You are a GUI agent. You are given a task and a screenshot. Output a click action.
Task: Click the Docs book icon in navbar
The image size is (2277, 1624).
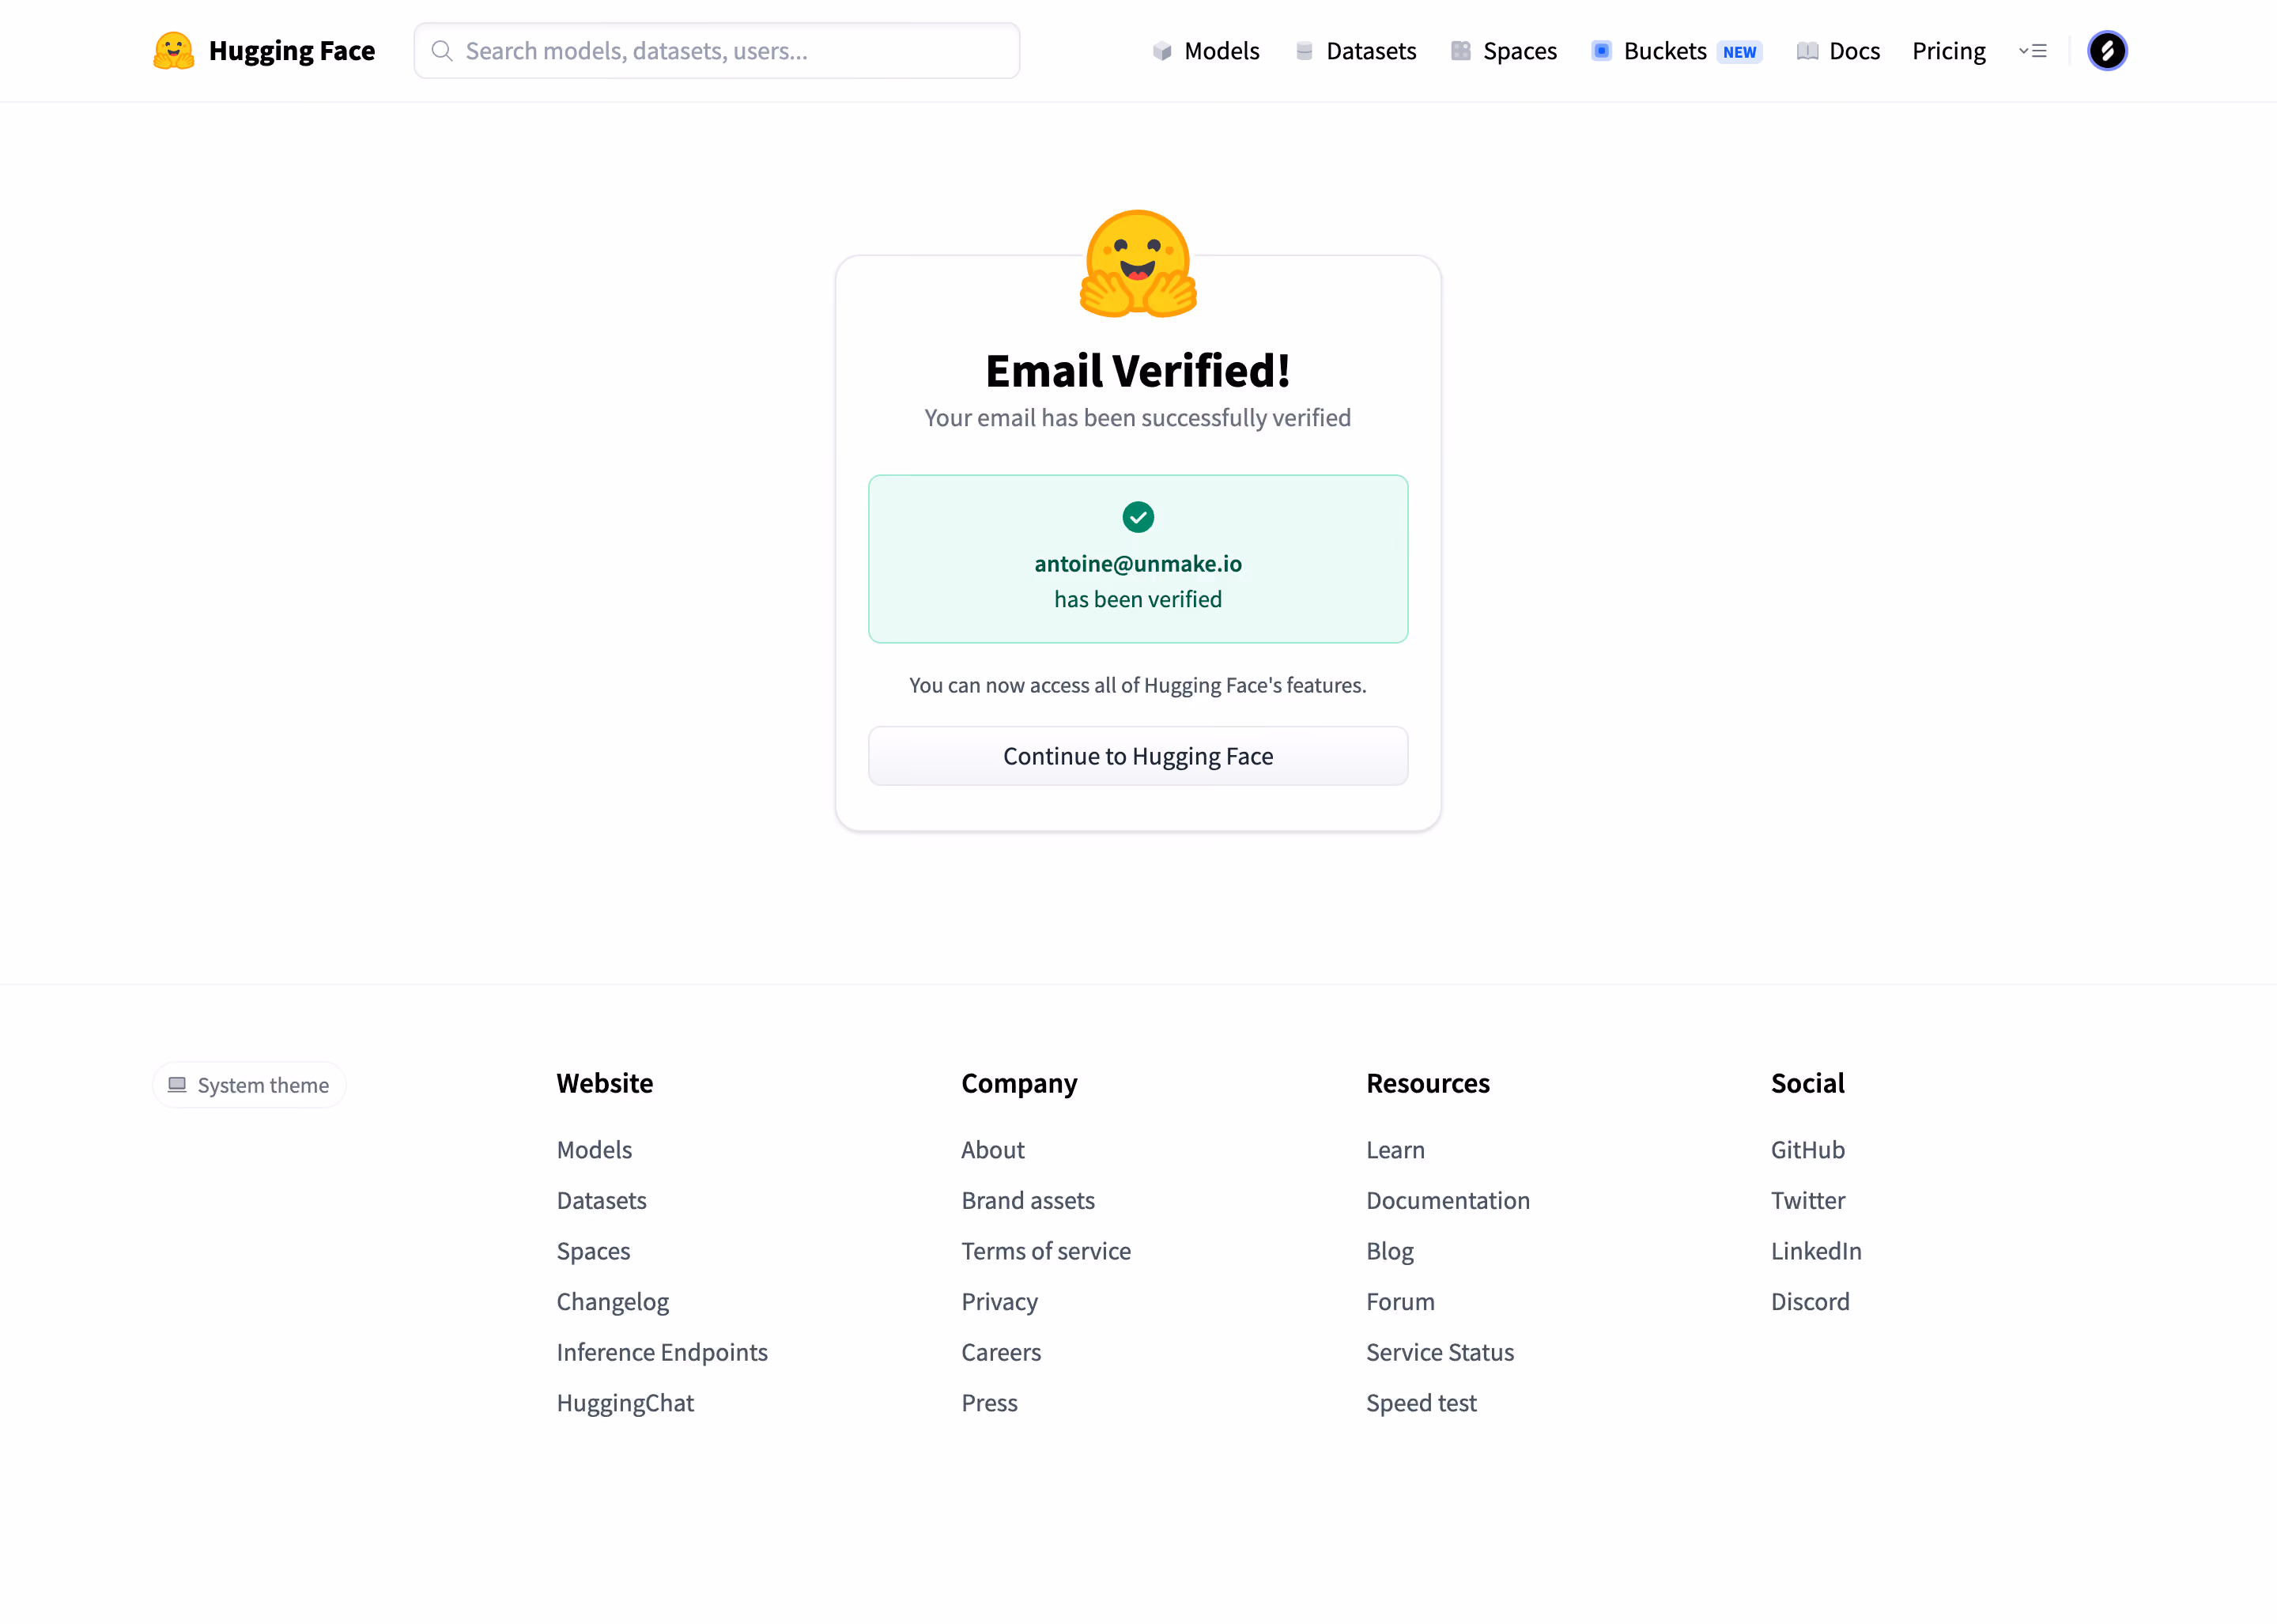coord(1807,51)
